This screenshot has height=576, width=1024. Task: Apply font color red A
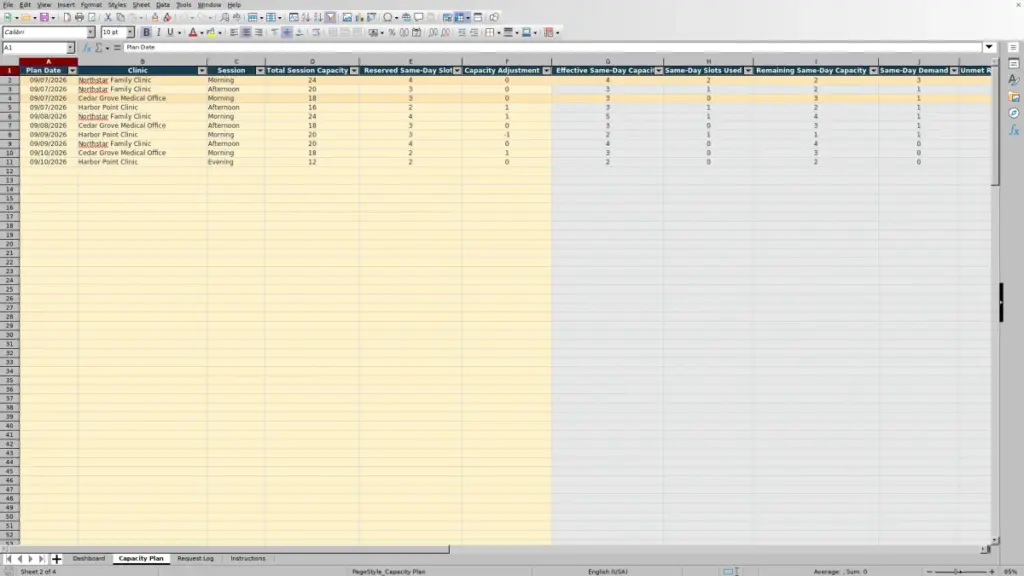(x=193, y=32)
